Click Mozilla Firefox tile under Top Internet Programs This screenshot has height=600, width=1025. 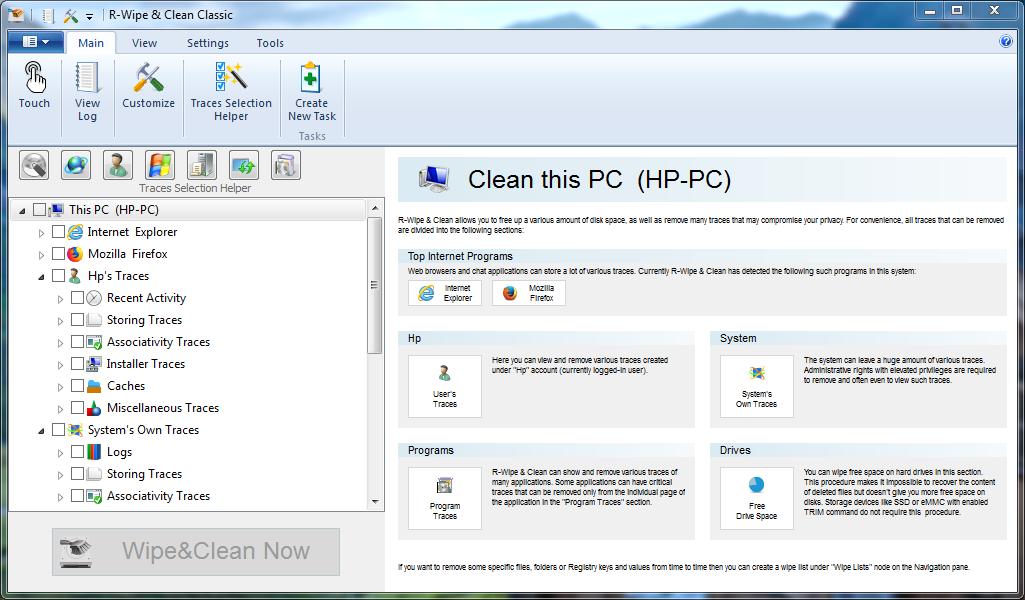(x=528, y=293)
